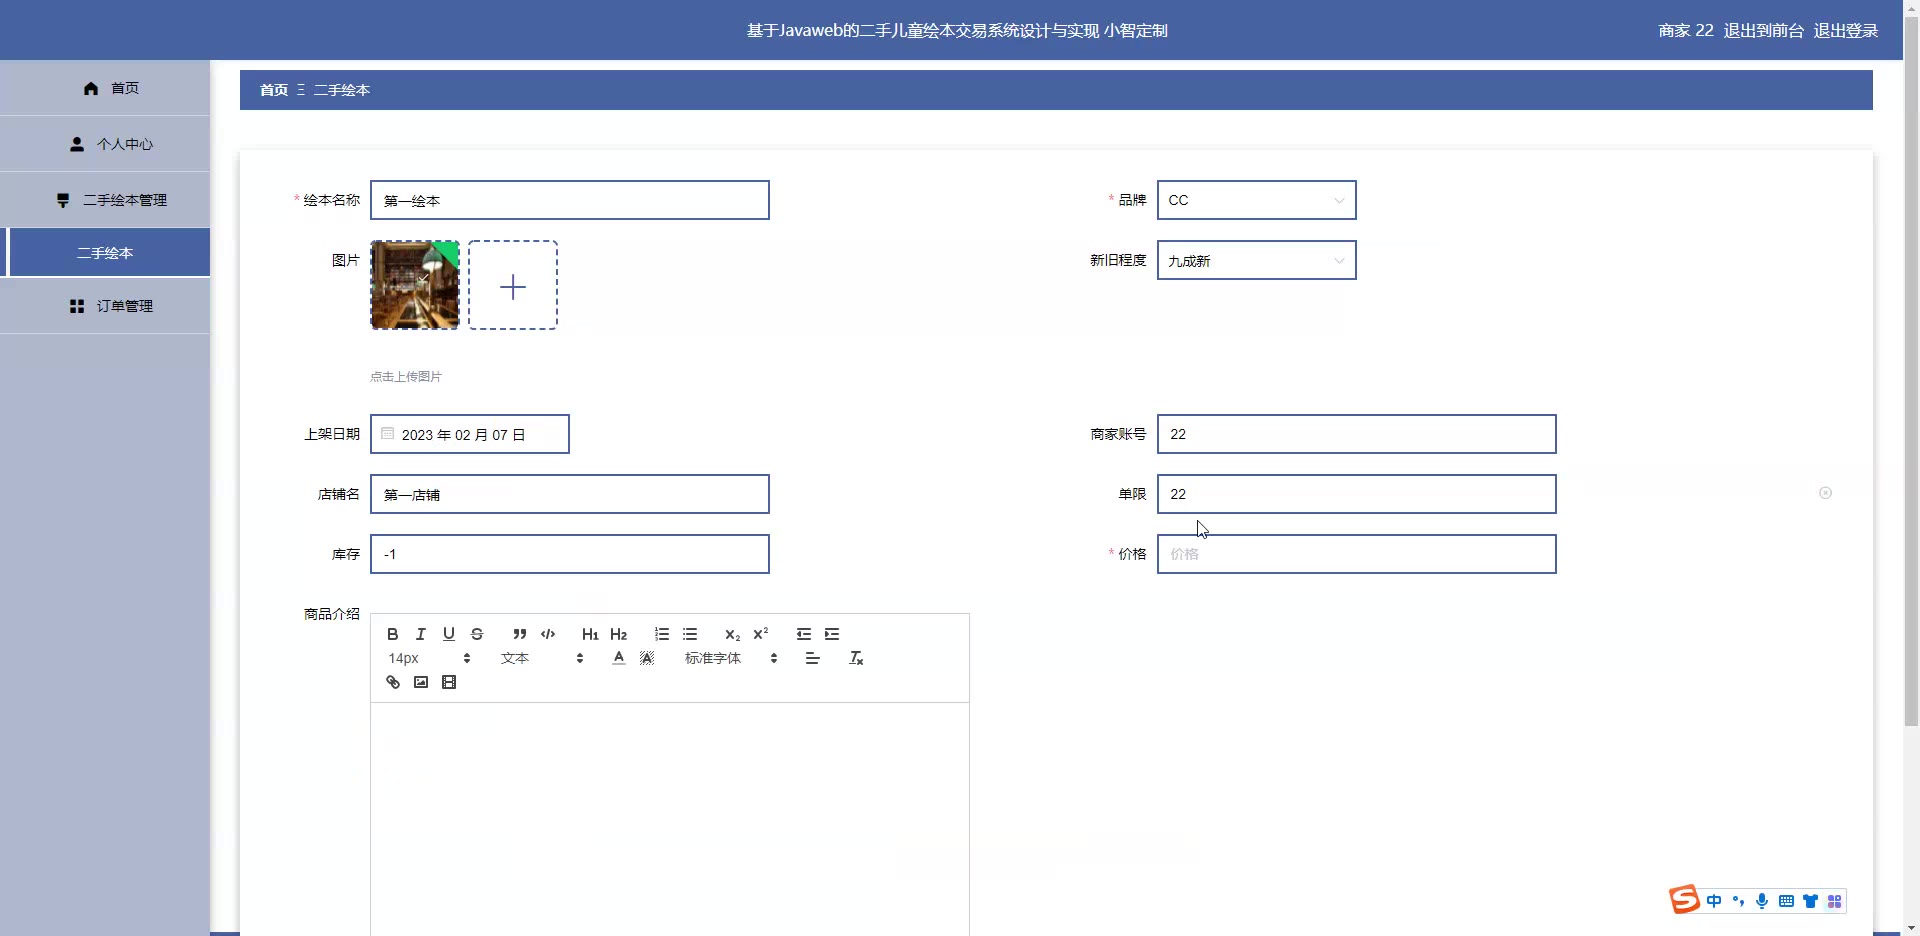1920x936 pixels.
Task: Click the clear circle icon beside 单限
Action: pyautogui.click(x=1825, y=493)
